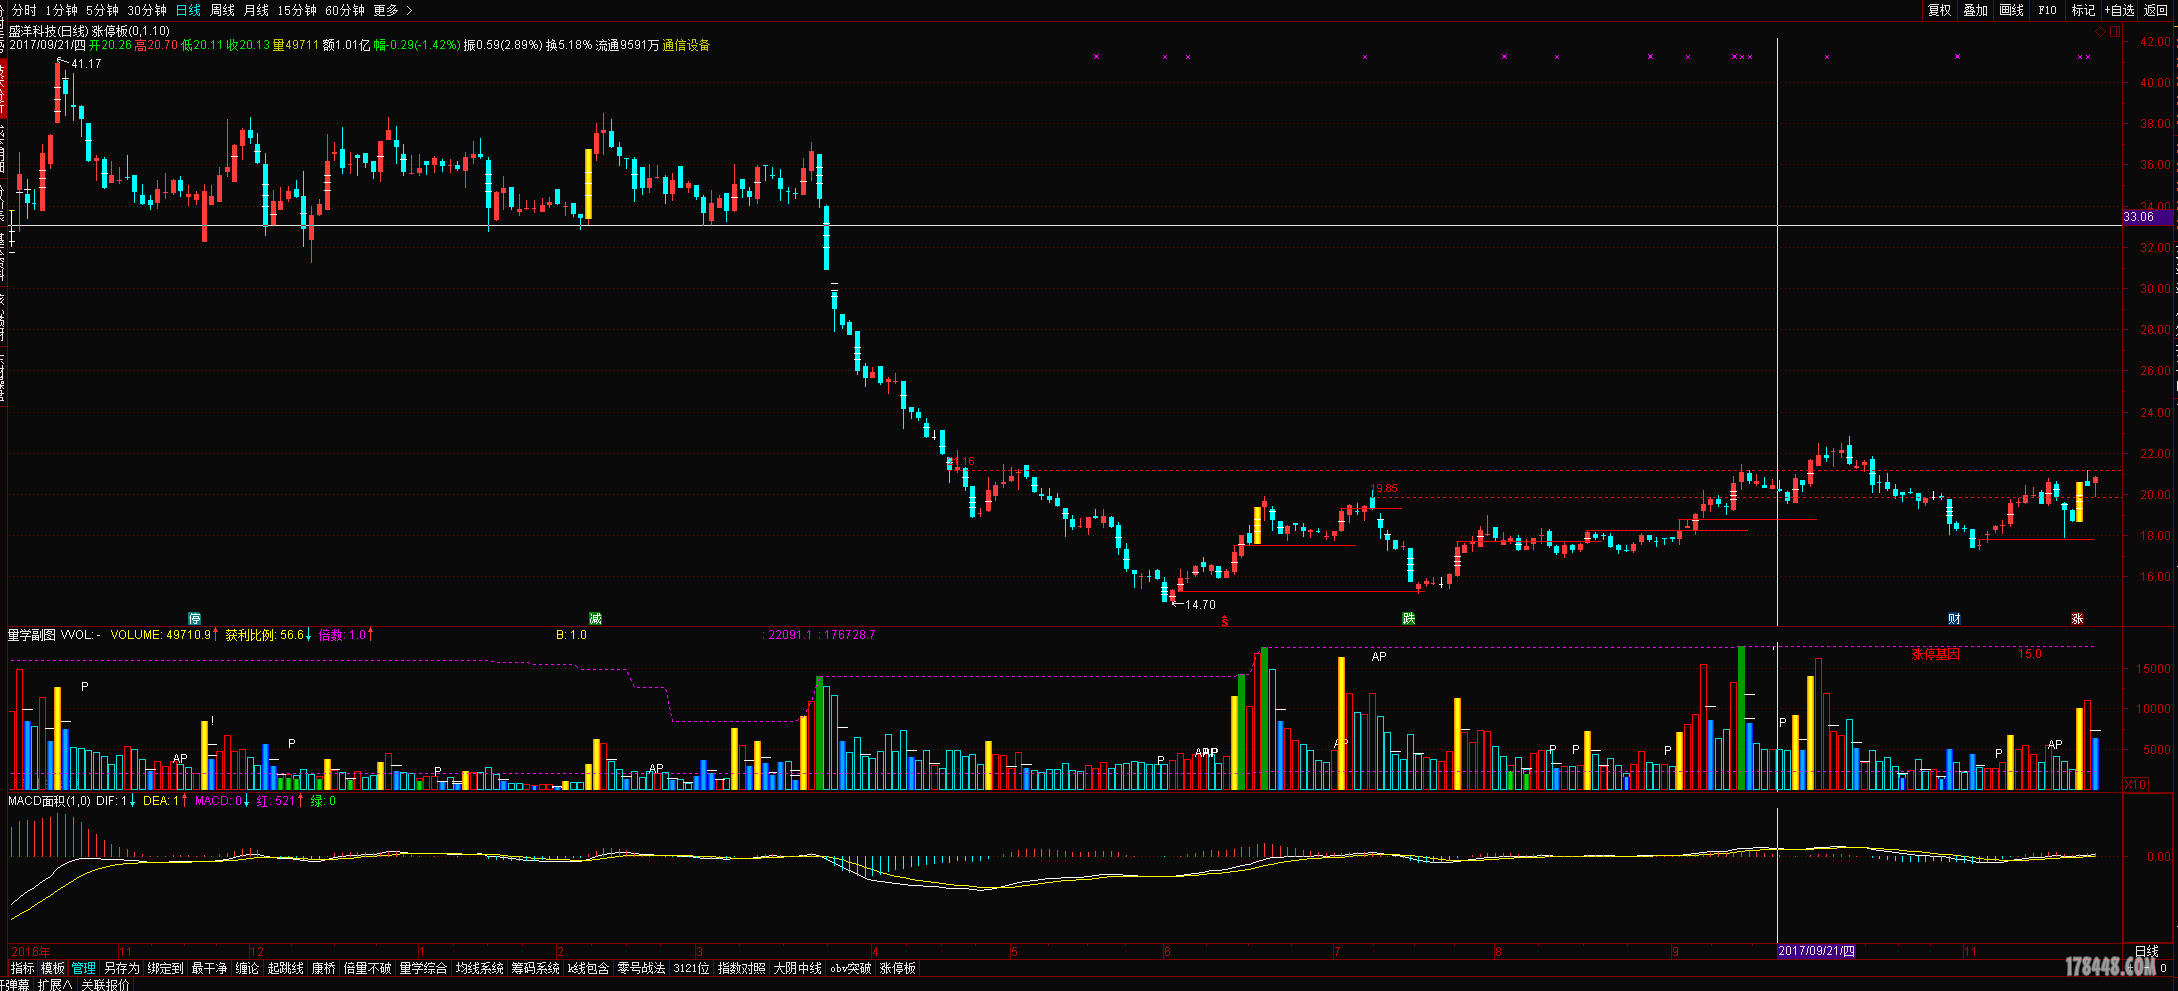Click the 叠加 overlay button
The width and height of the screenshot is (2178, 991).
coord(1975,10)
